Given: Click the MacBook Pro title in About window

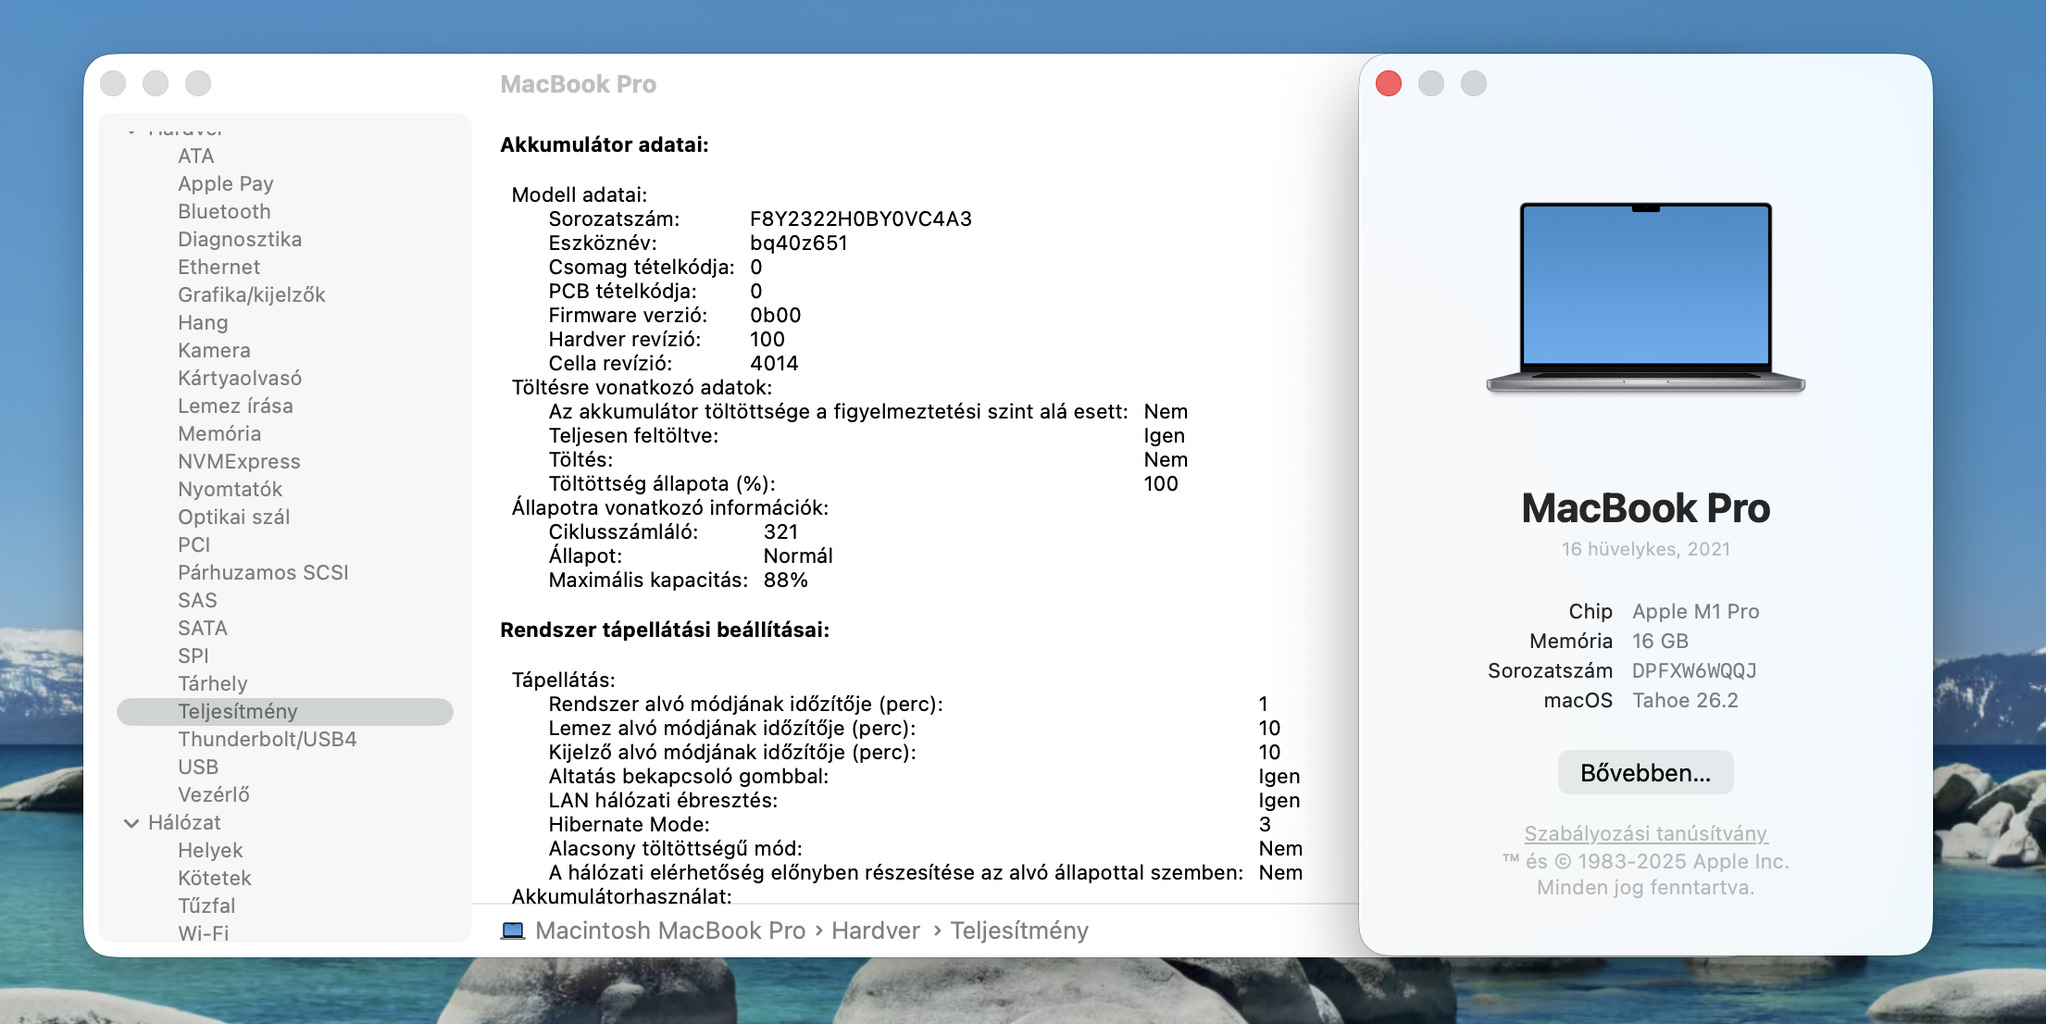Looking at the screenshot, I should pyautogui.click(x=1646, y=508).
